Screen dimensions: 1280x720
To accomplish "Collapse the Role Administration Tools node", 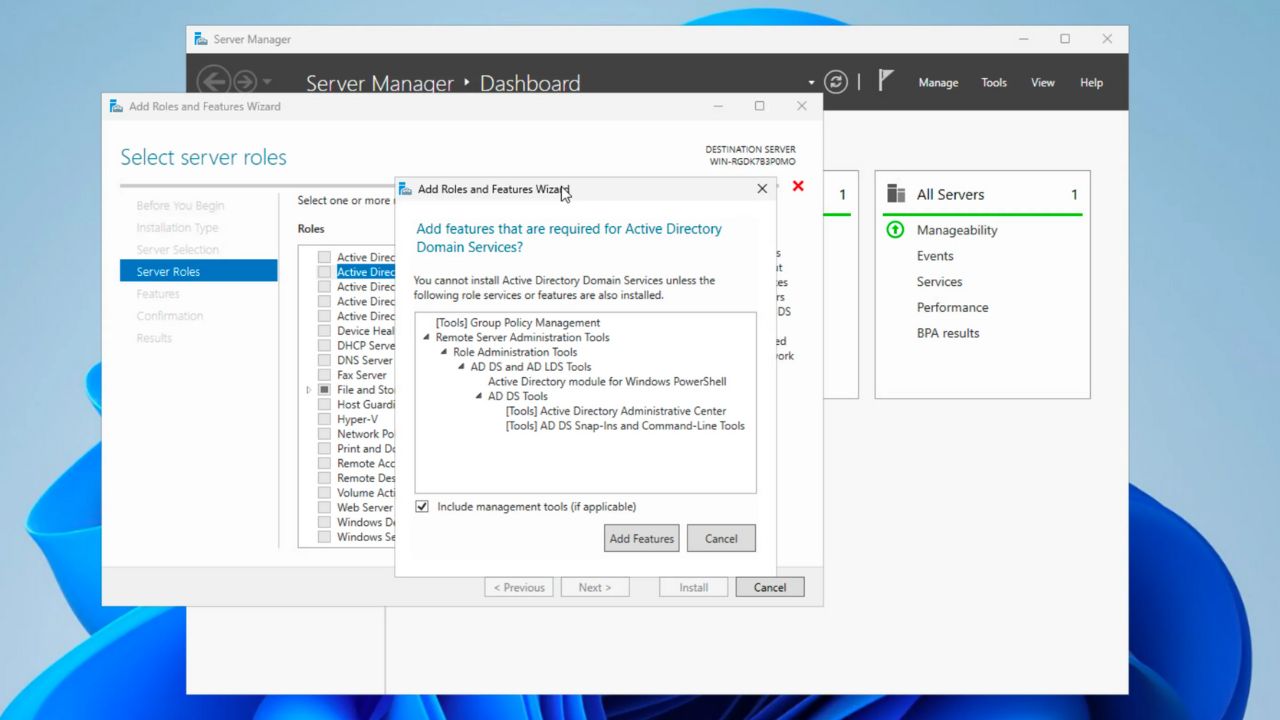I will (x=444, y=352).
